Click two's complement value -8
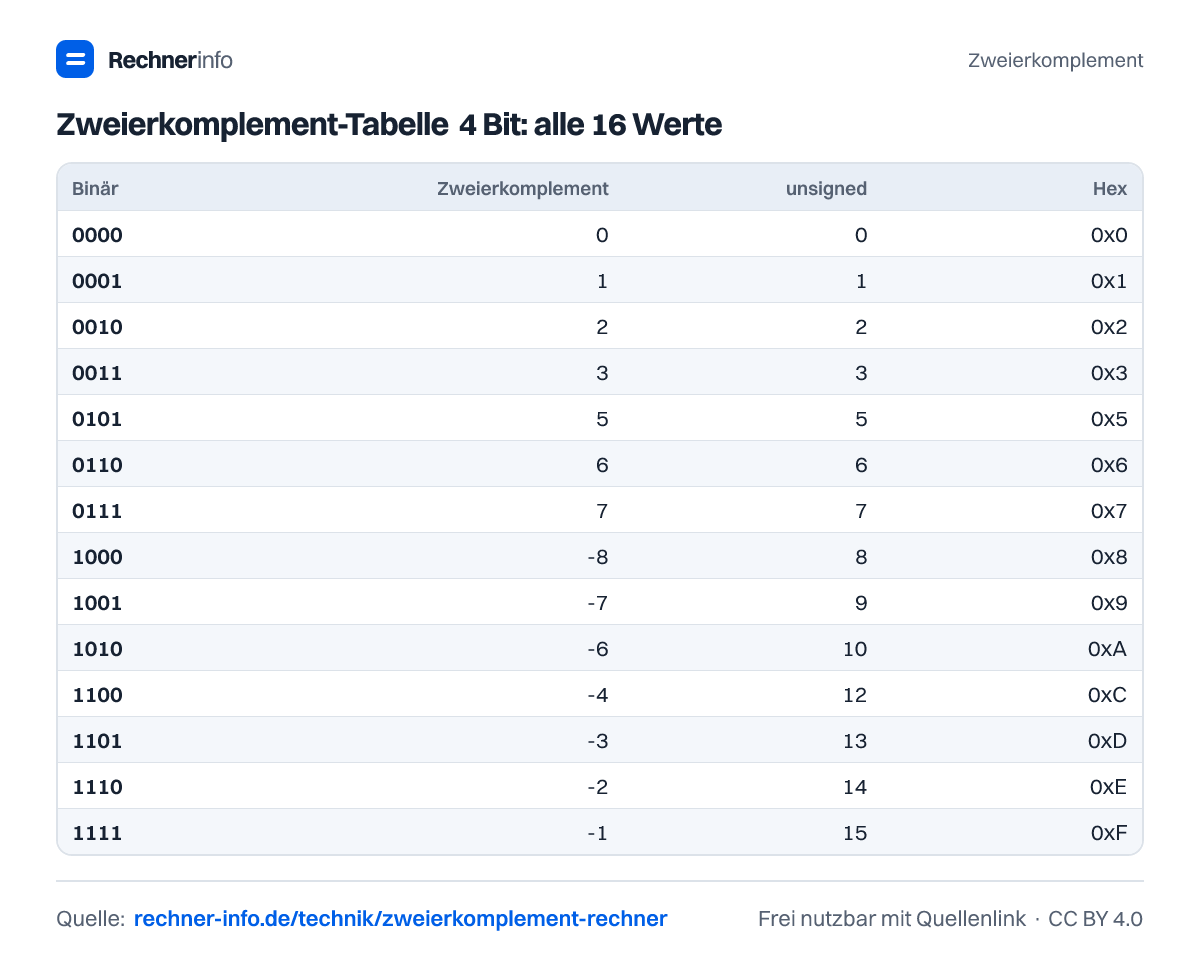This screenshot has width=1200, height=960. (598, 557)
